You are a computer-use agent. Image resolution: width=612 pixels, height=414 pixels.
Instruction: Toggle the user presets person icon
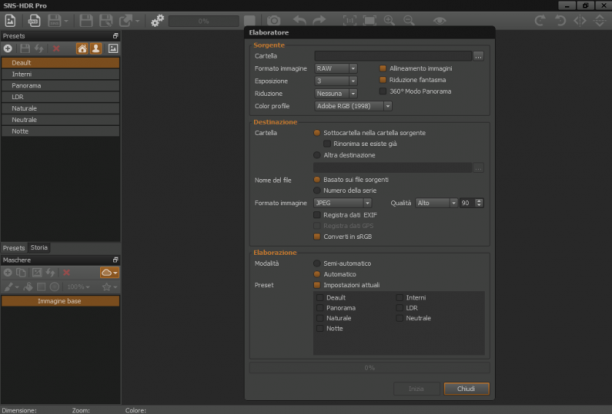(x=96, y=48)
